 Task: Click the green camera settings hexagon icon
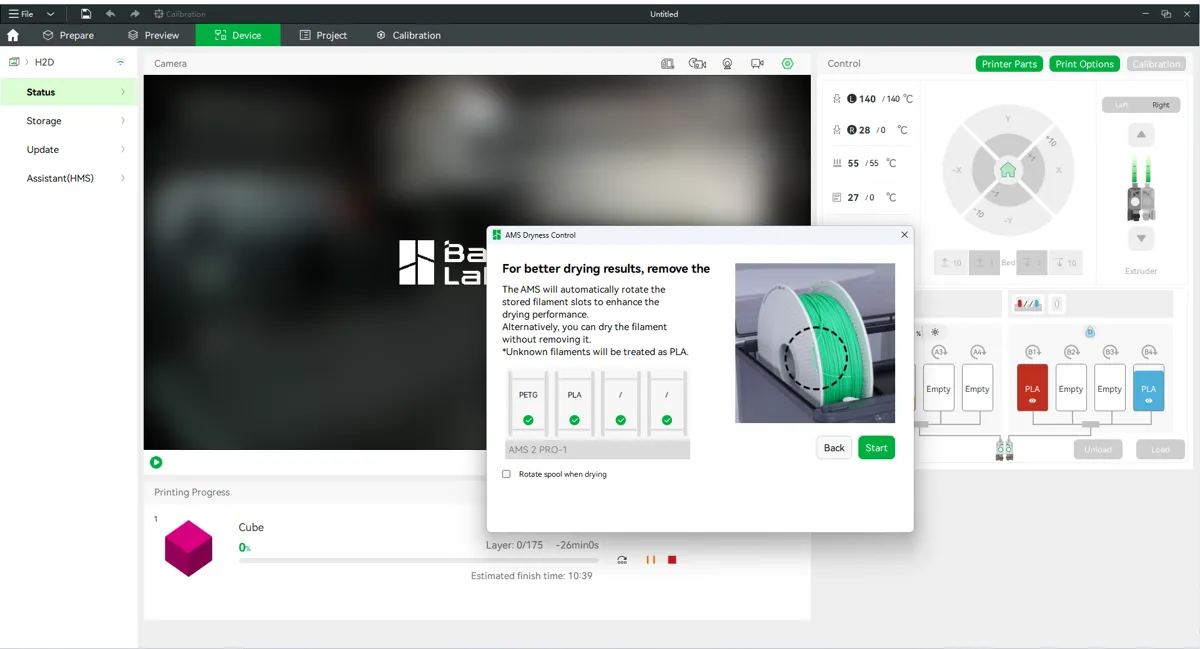click(x=788, y=63)
